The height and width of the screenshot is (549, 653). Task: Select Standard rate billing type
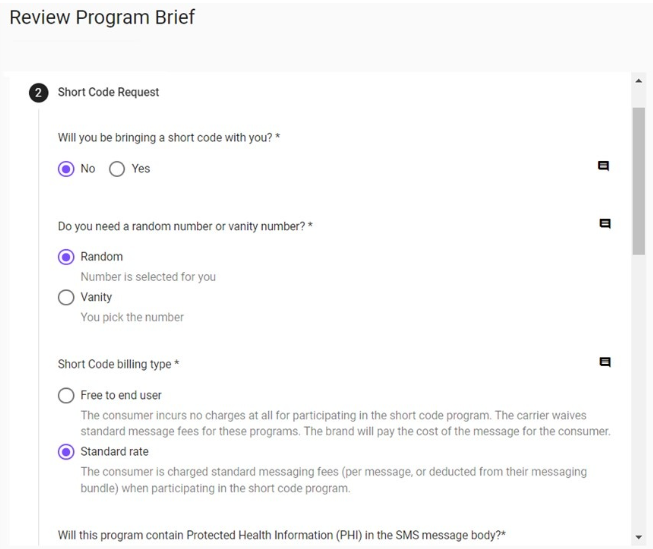67,452
